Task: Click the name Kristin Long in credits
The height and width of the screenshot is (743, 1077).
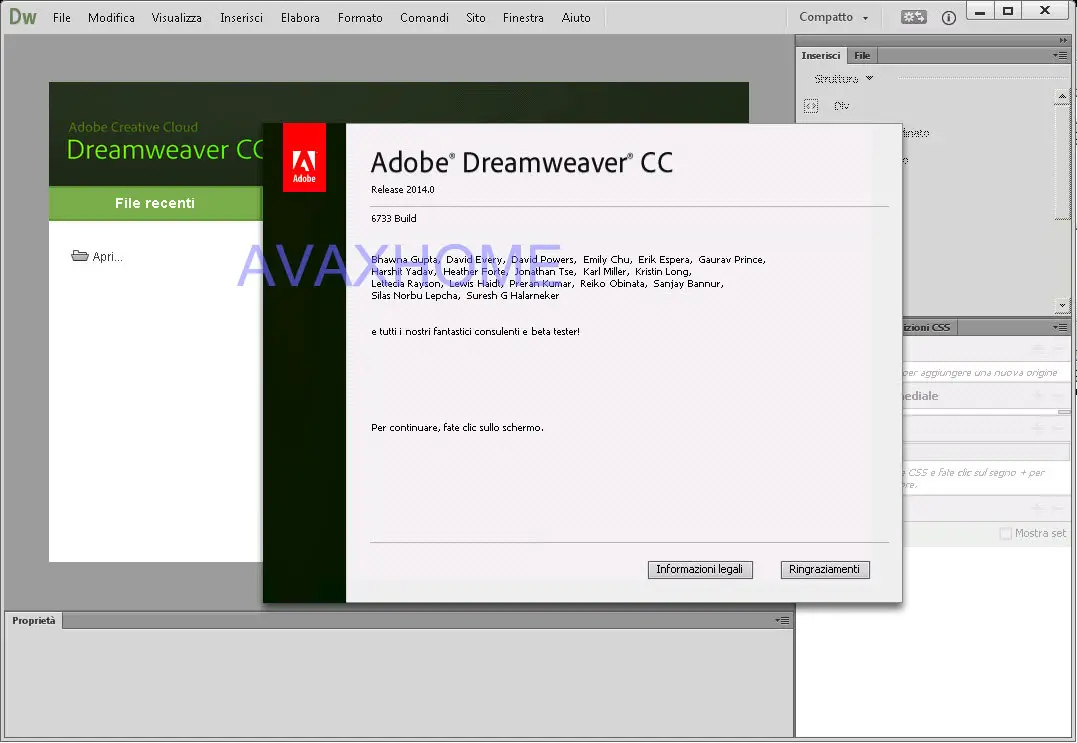Action: click(662, 272)
